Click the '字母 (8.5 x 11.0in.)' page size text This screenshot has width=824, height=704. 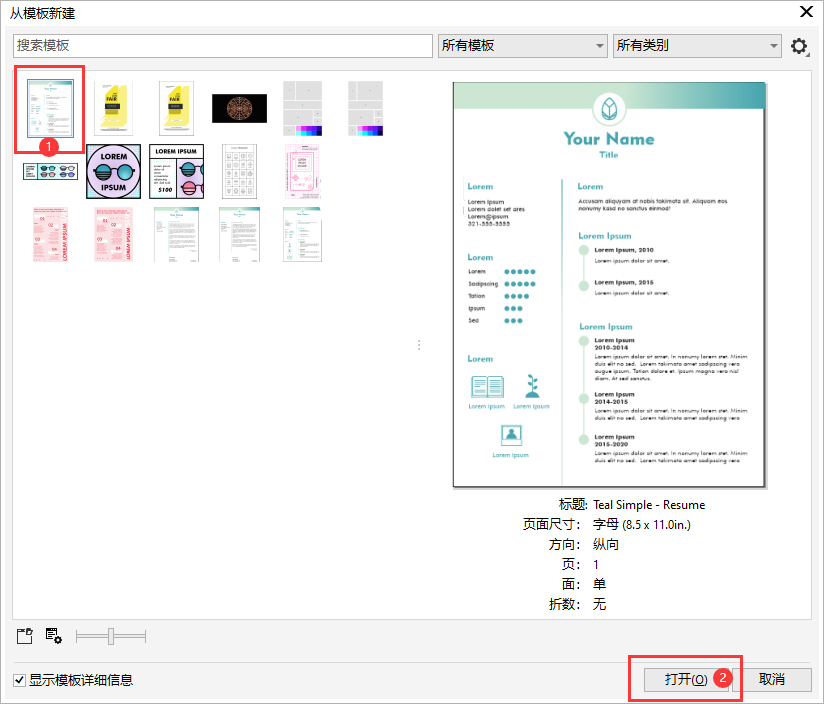[642, 524]
